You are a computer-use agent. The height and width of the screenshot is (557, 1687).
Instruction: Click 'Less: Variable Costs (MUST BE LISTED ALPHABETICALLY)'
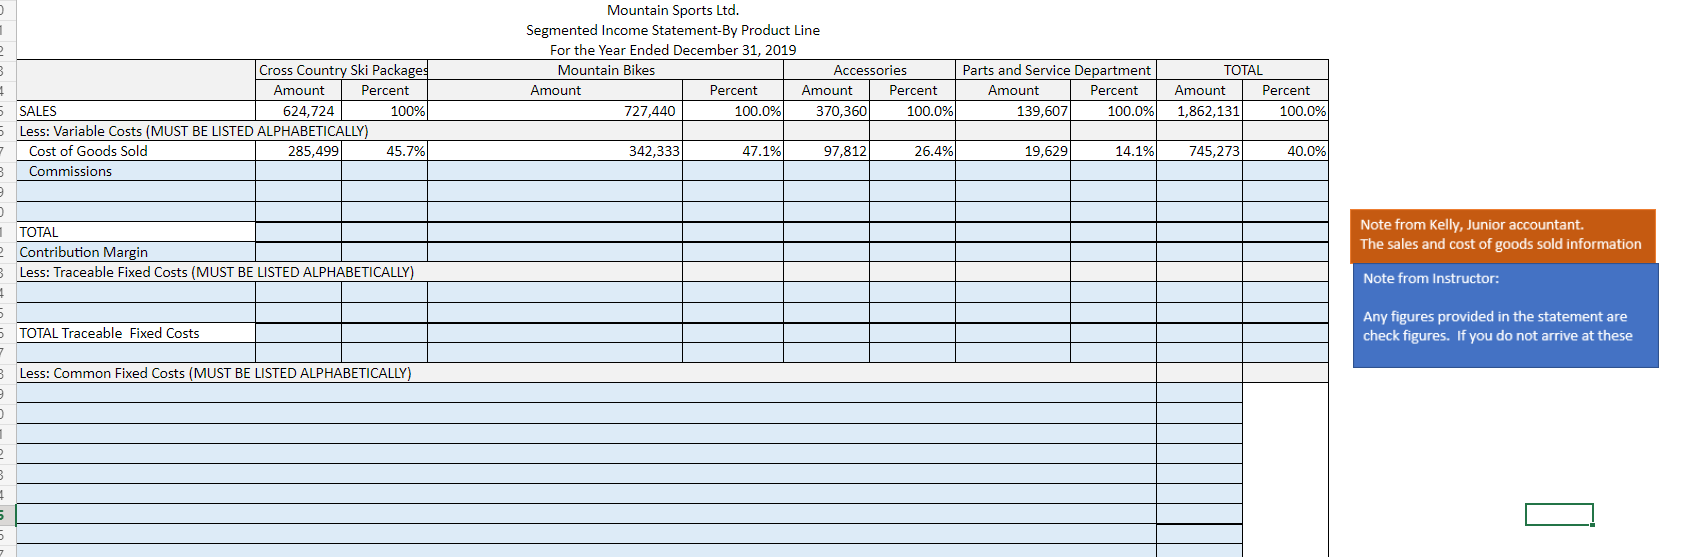click(194, 131)
